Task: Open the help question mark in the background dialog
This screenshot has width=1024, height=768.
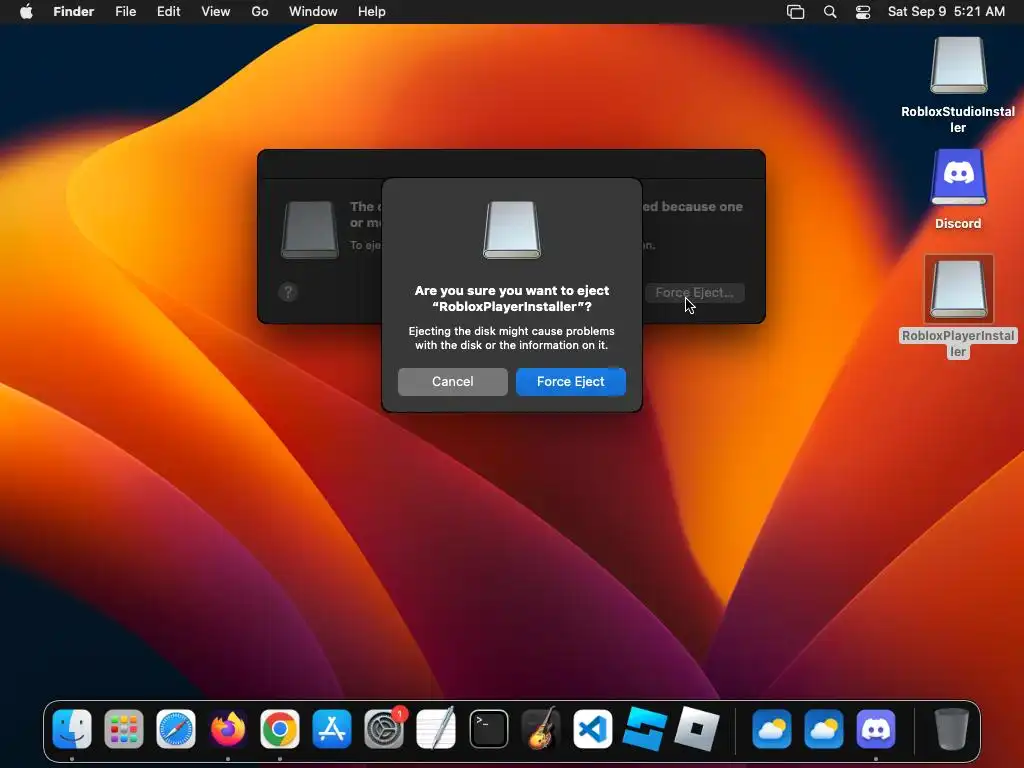Action: pos(288,292)
